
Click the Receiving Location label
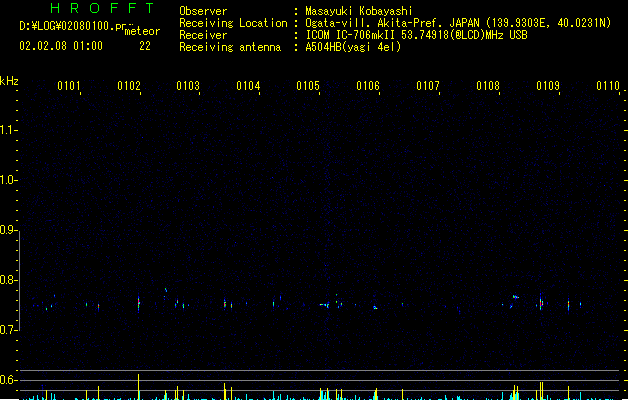click(233, 23)
